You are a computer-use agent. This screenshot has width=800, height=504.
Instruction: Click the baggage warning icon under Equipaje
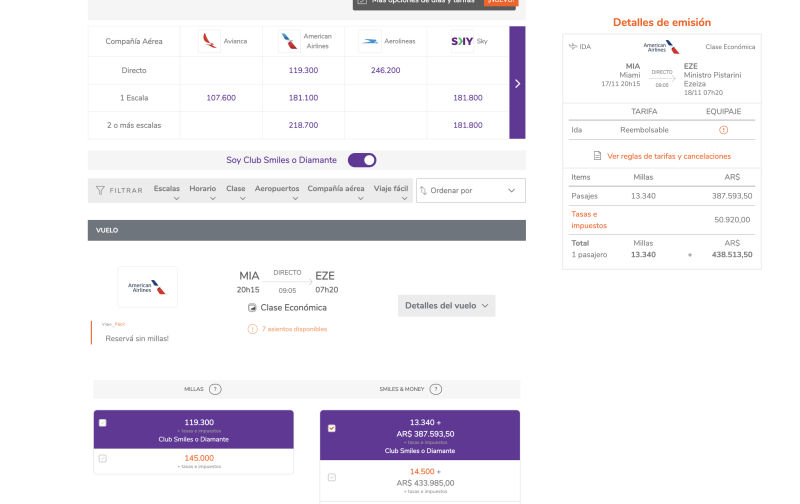(723, 130)
